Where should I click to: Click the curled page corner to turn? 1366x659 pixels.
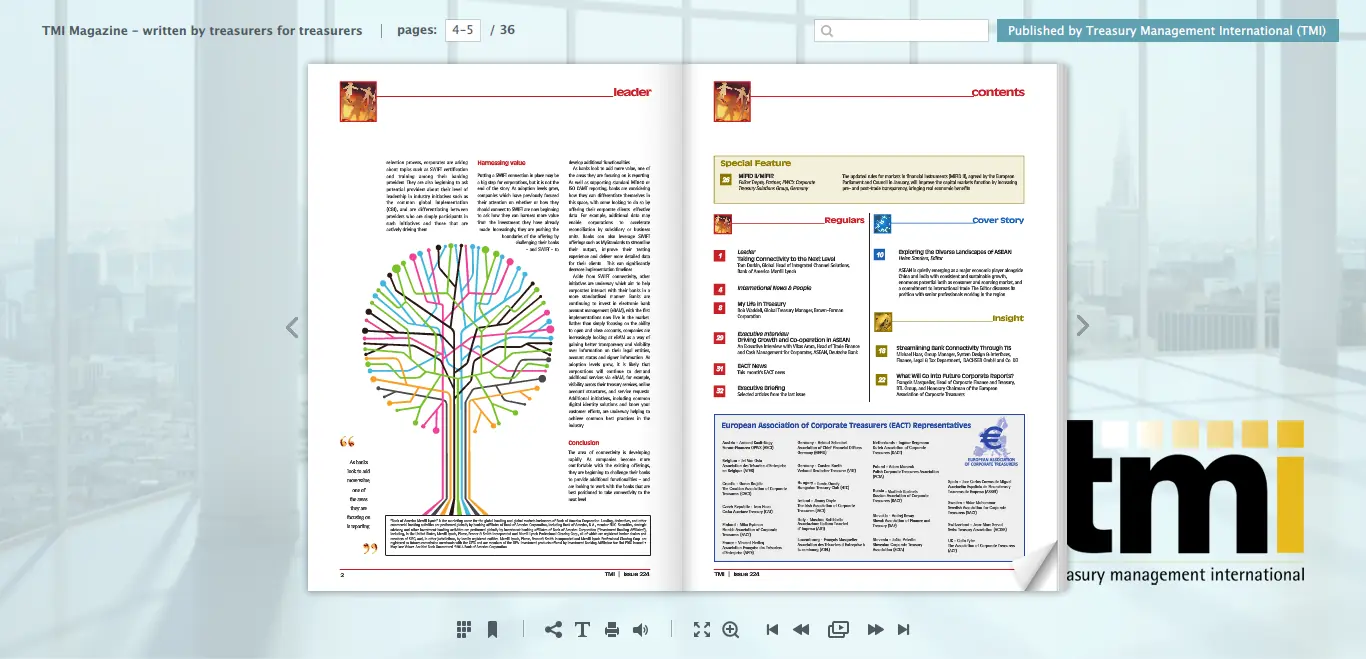pos(1036,567)
